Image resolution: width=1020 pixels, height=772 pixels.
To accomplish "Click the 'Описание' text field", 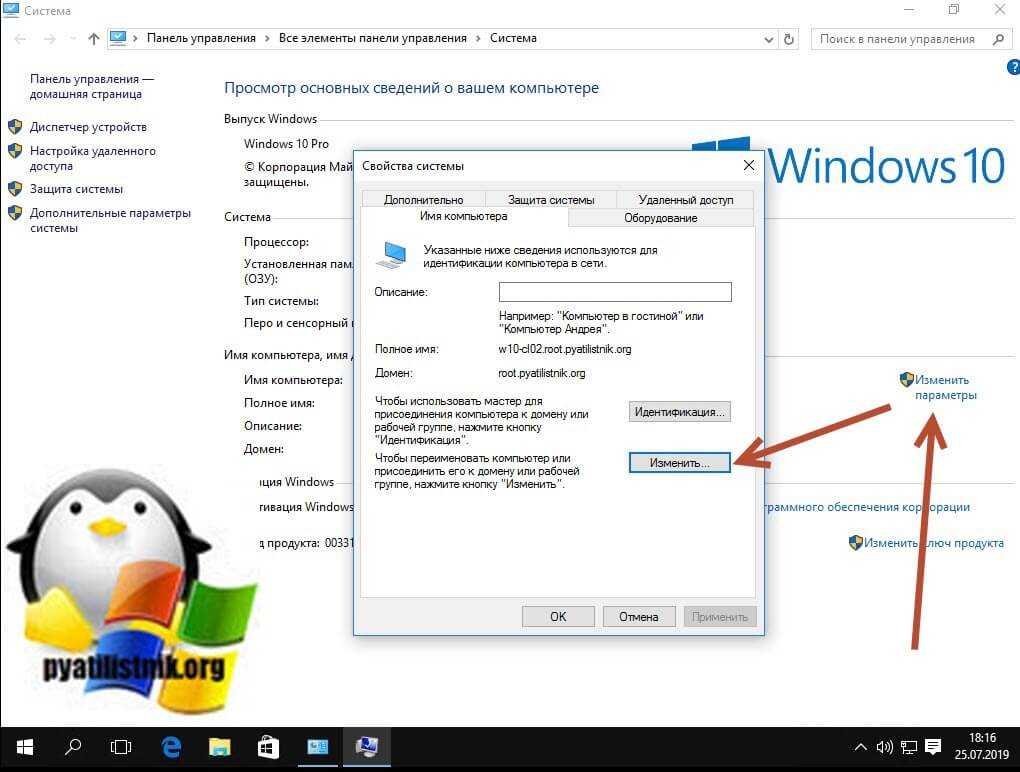I will coord(615,292).
